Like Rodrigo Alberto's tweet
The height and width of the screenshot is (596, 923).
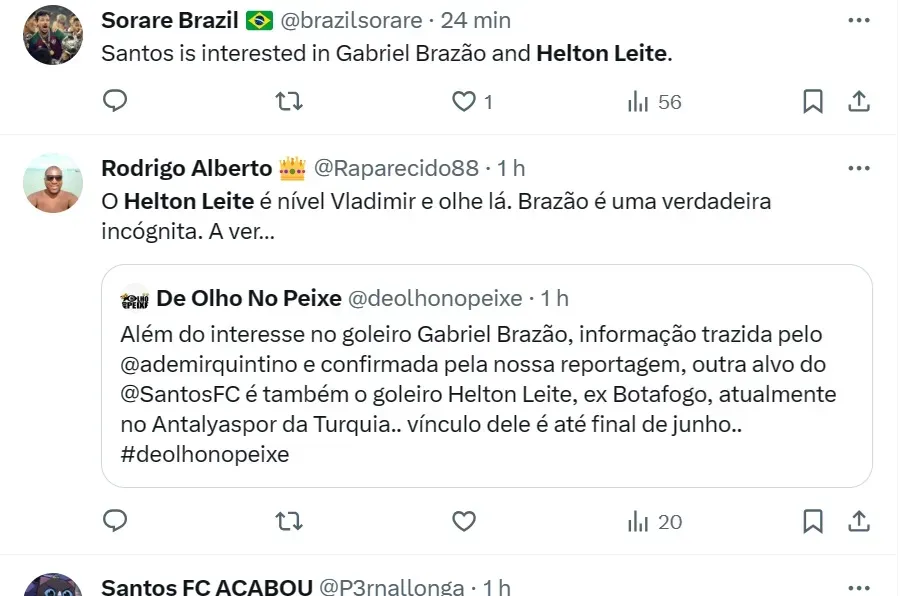[x=464, y=521]
